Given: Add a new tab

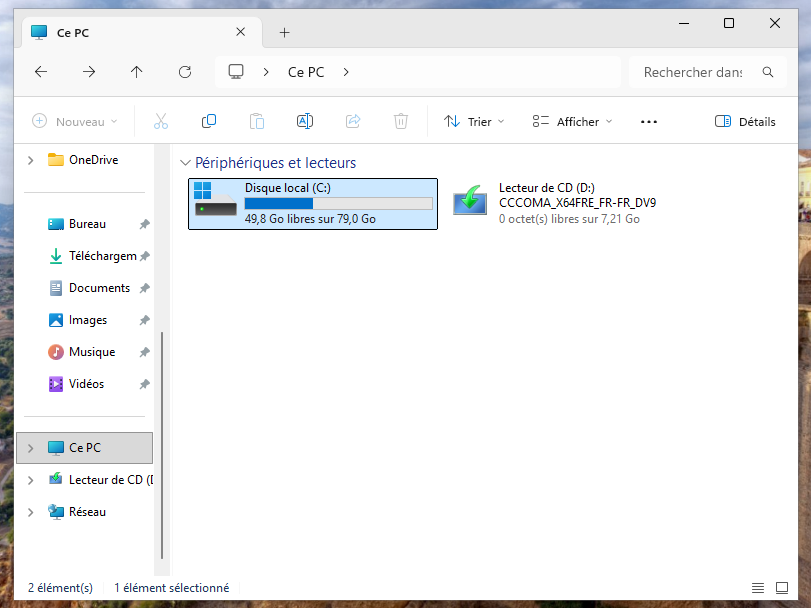Looking at the screenshot, I should click(284, 32).
